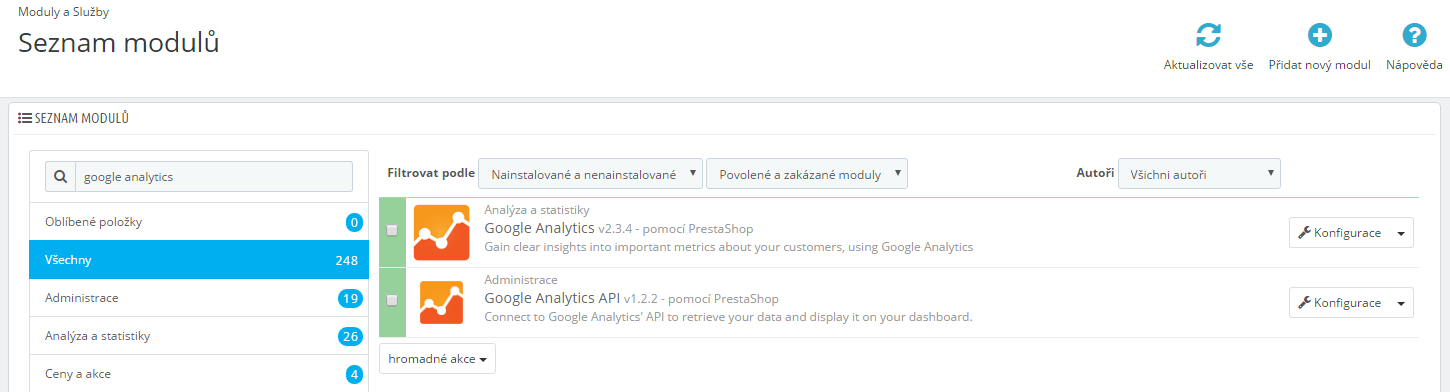
Task: Click the Přidat nový modul plus icon
Action: click(1320, 36)
